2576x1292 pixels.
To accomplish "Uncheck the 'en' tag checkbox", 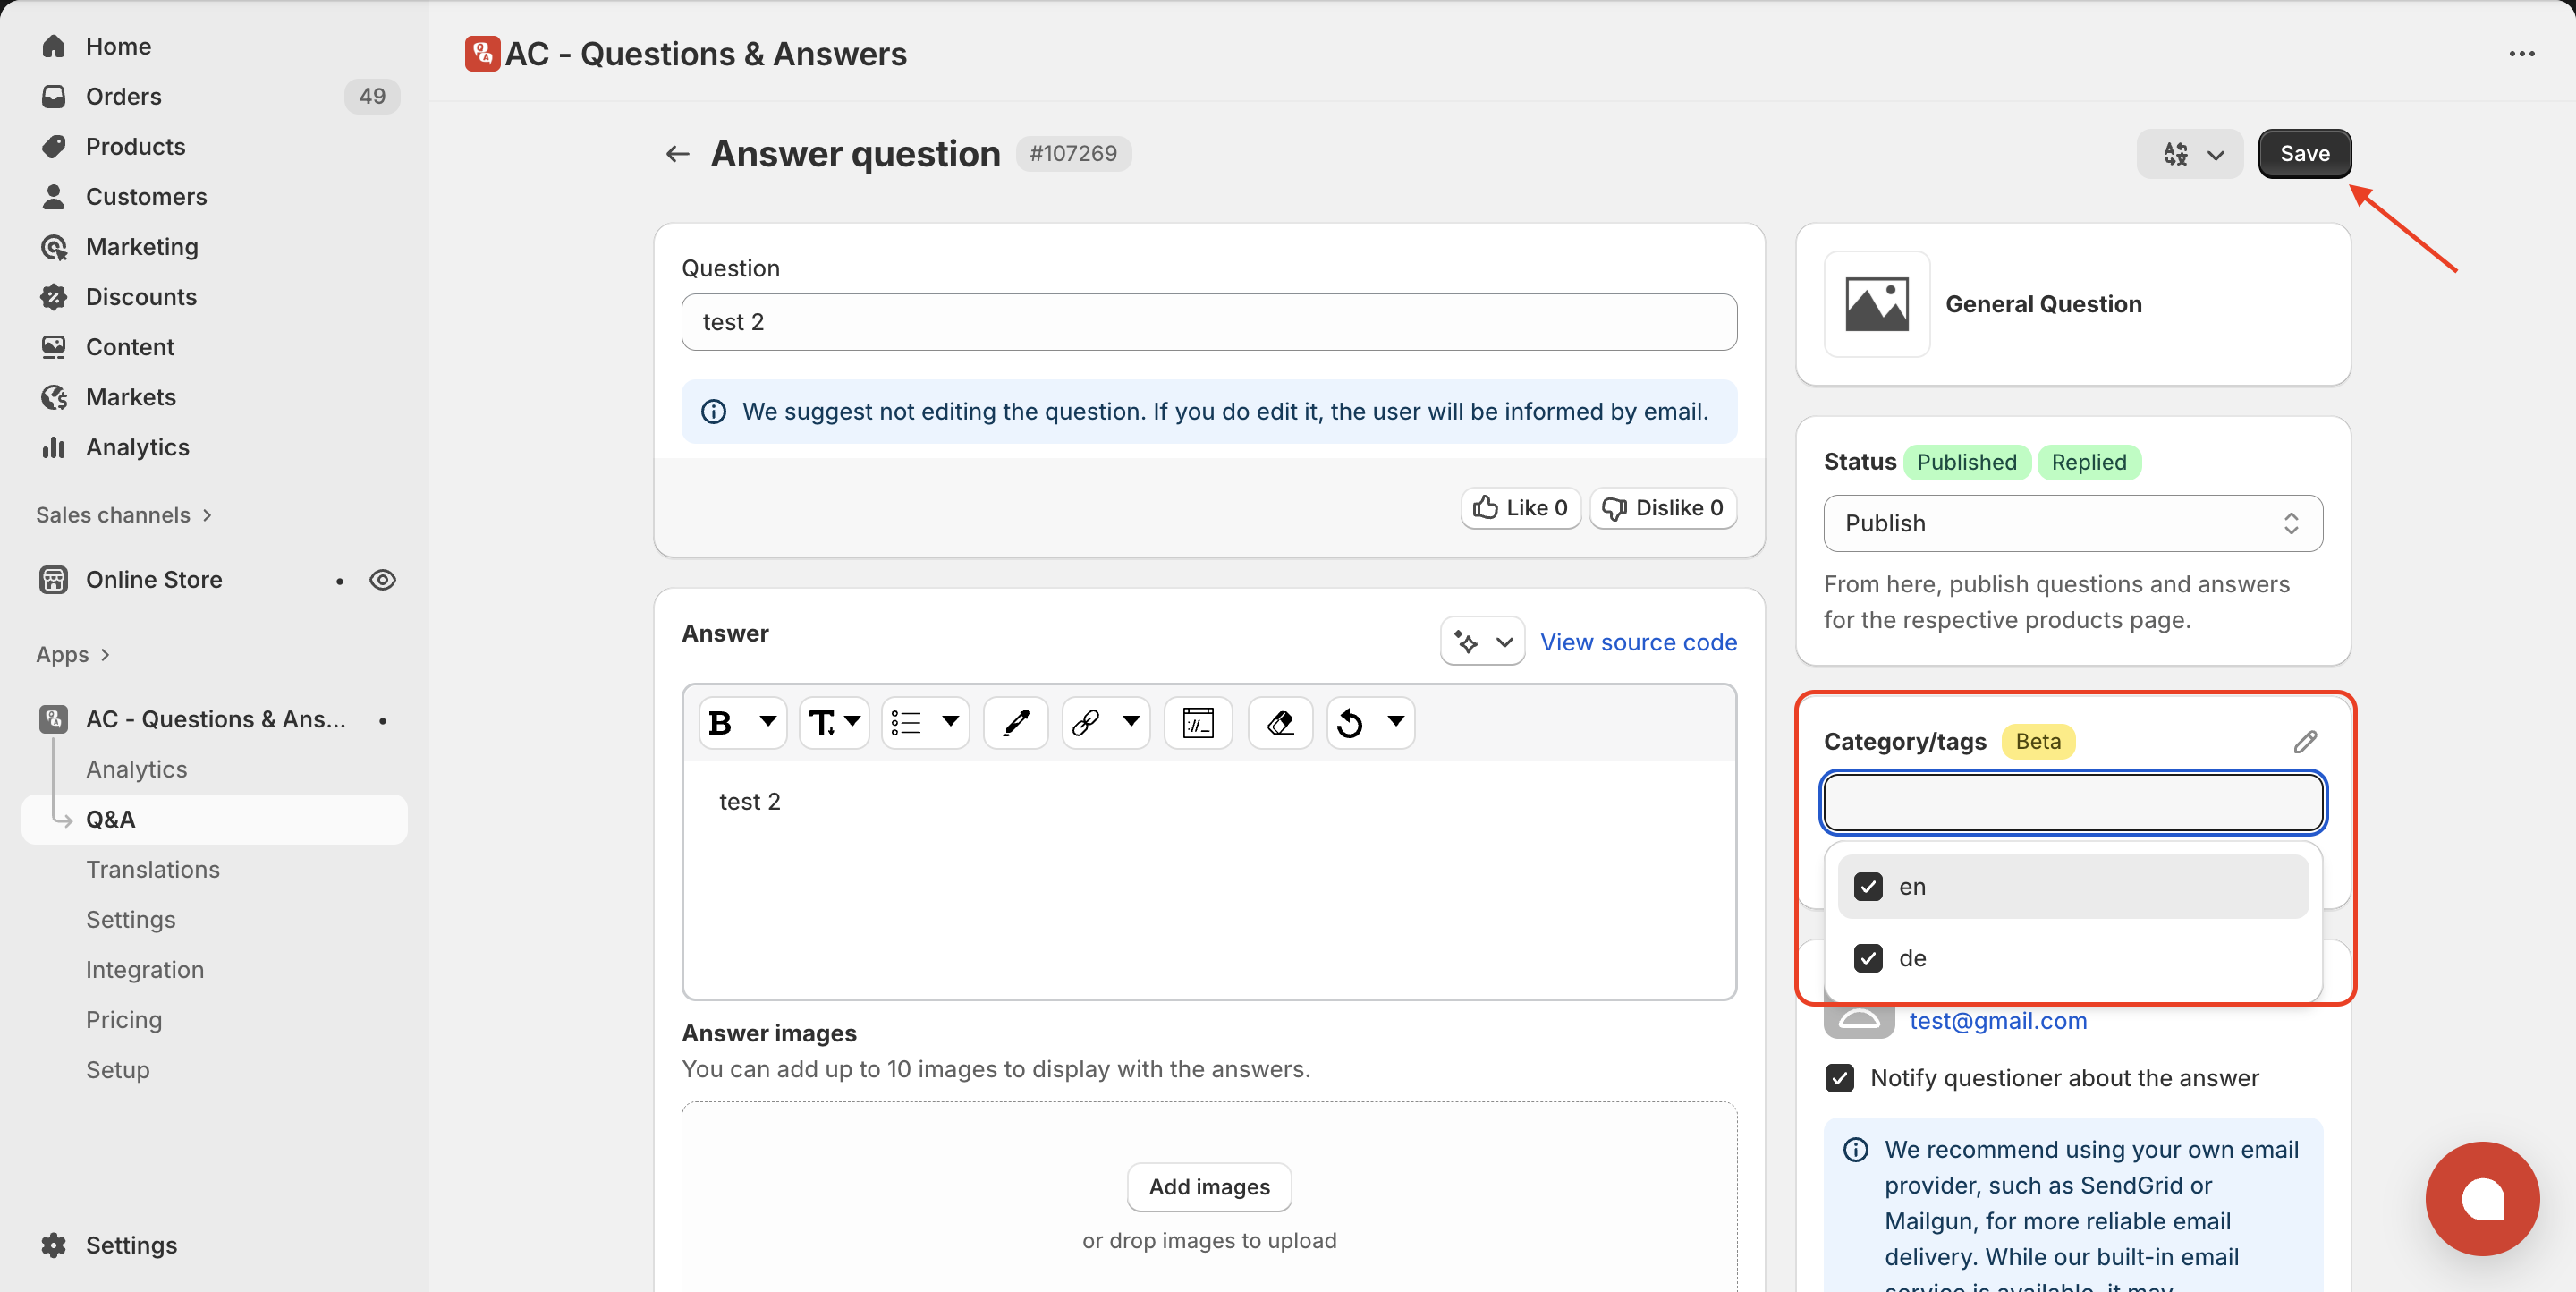I will pos(1868,887).
